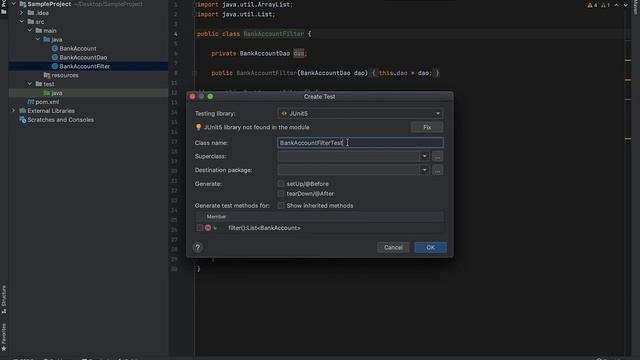640x360 pixels.
Task: Select Scratches and Consoles
Action: pyautogui.click(x=61, y=120)
